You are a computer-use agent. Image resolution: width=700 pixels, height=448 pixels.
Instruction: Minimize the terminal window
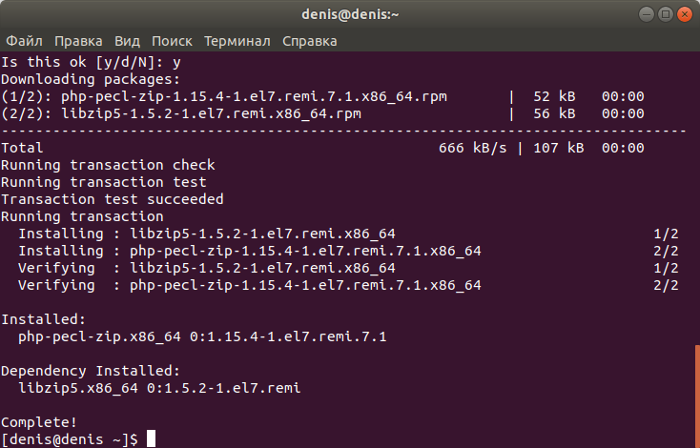[646, 14]
